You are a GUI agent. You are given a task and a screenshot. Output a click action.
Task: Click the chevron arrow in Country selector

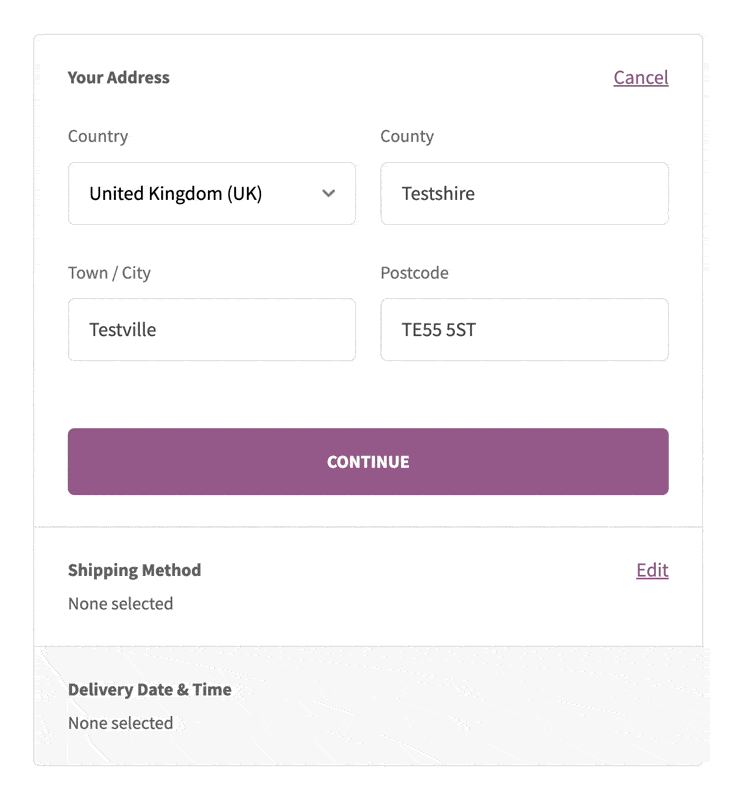click(x=328, y=193)
